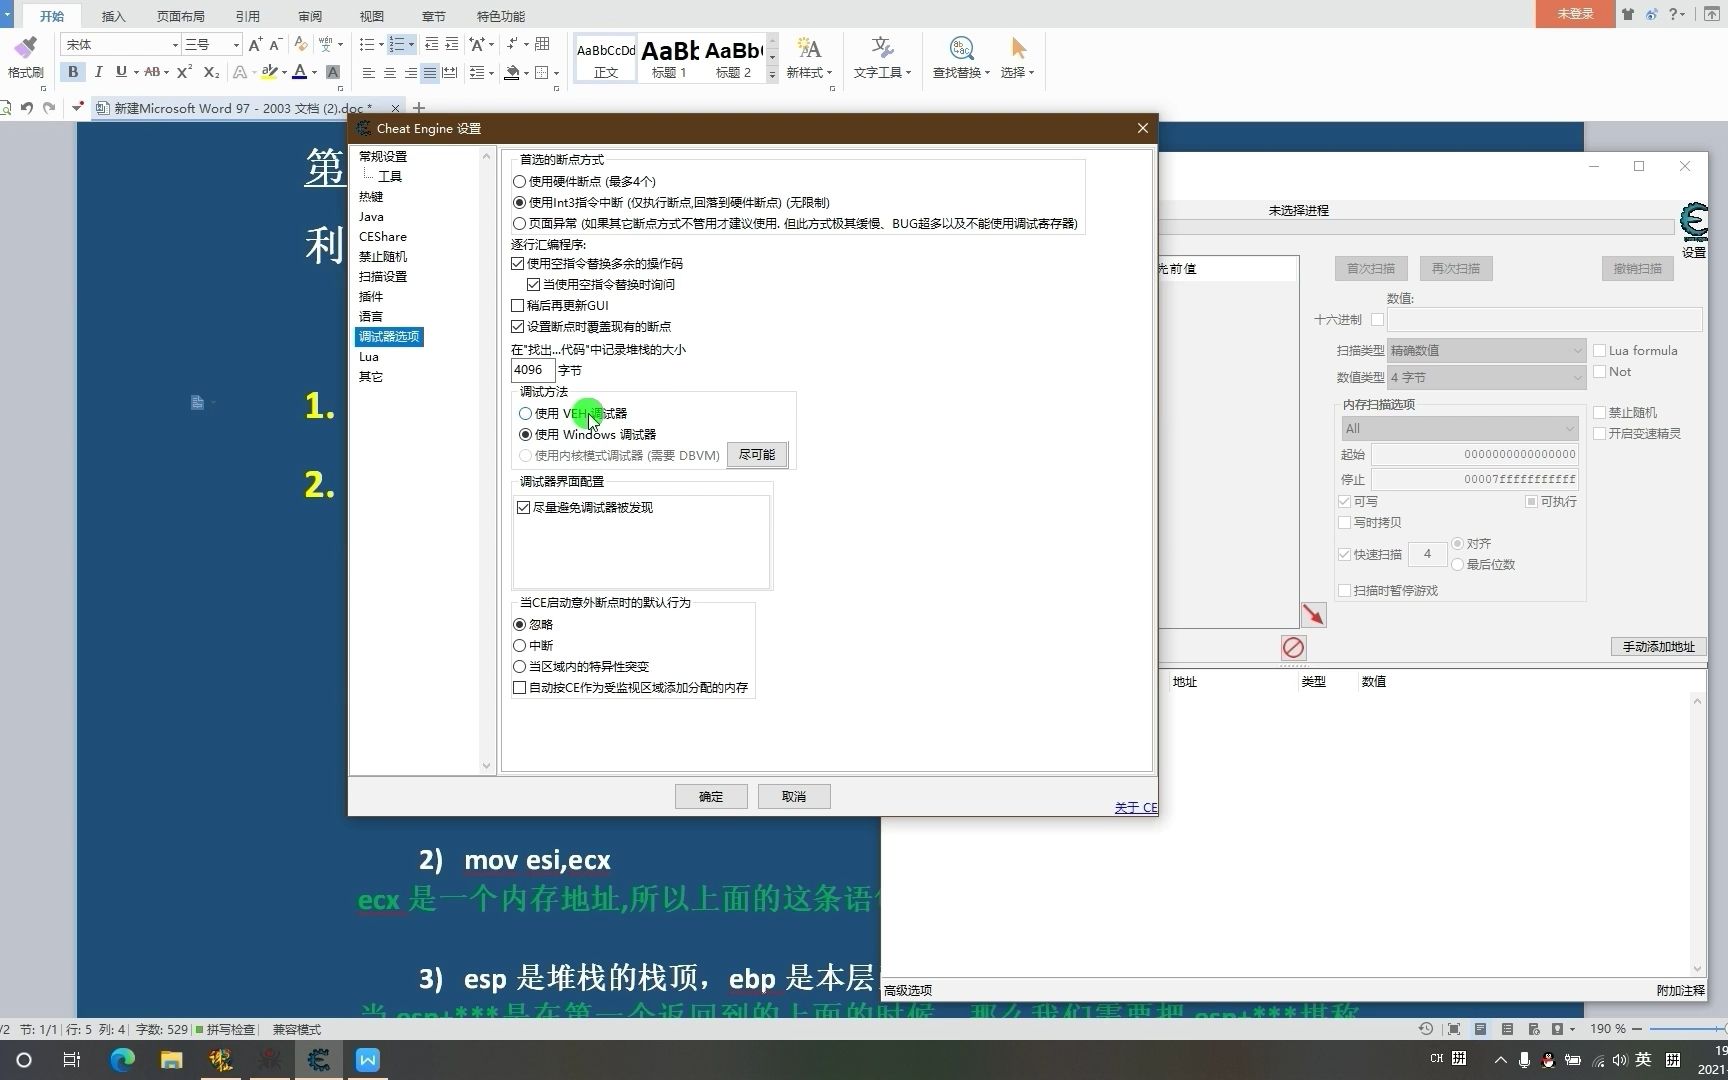Apply subscript X₂ formatting

click(x=211, y=72)
